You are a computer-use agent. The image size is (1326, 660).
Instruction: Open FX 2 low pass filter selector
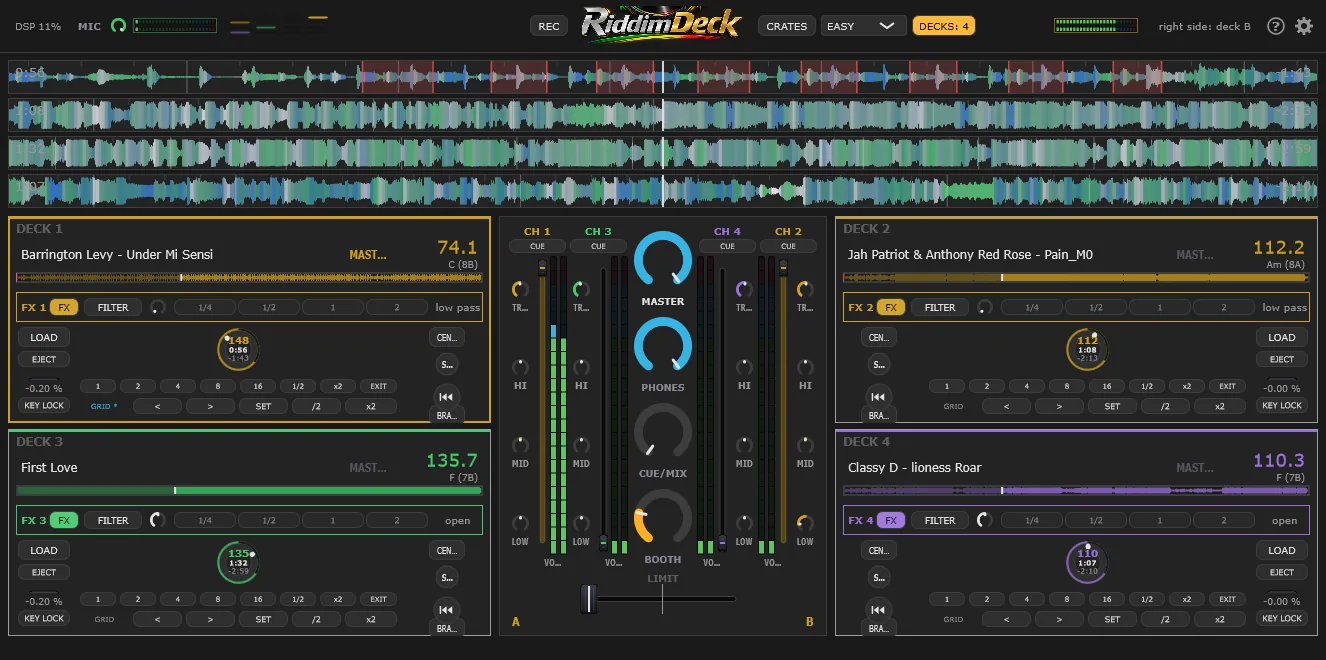pyautogui.click(x=1285, y=307)
